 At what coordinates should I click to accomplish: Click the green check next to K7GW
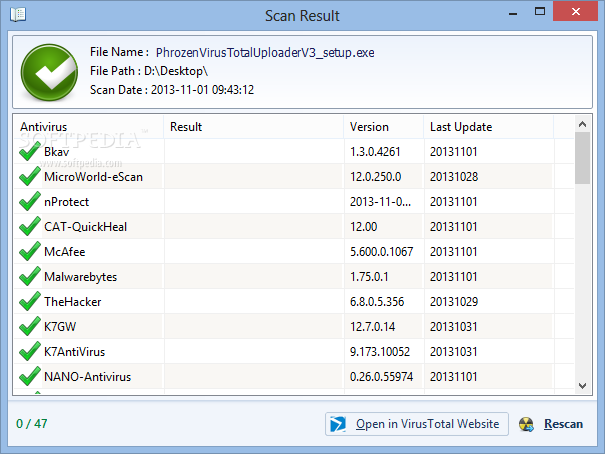point(30,326)
